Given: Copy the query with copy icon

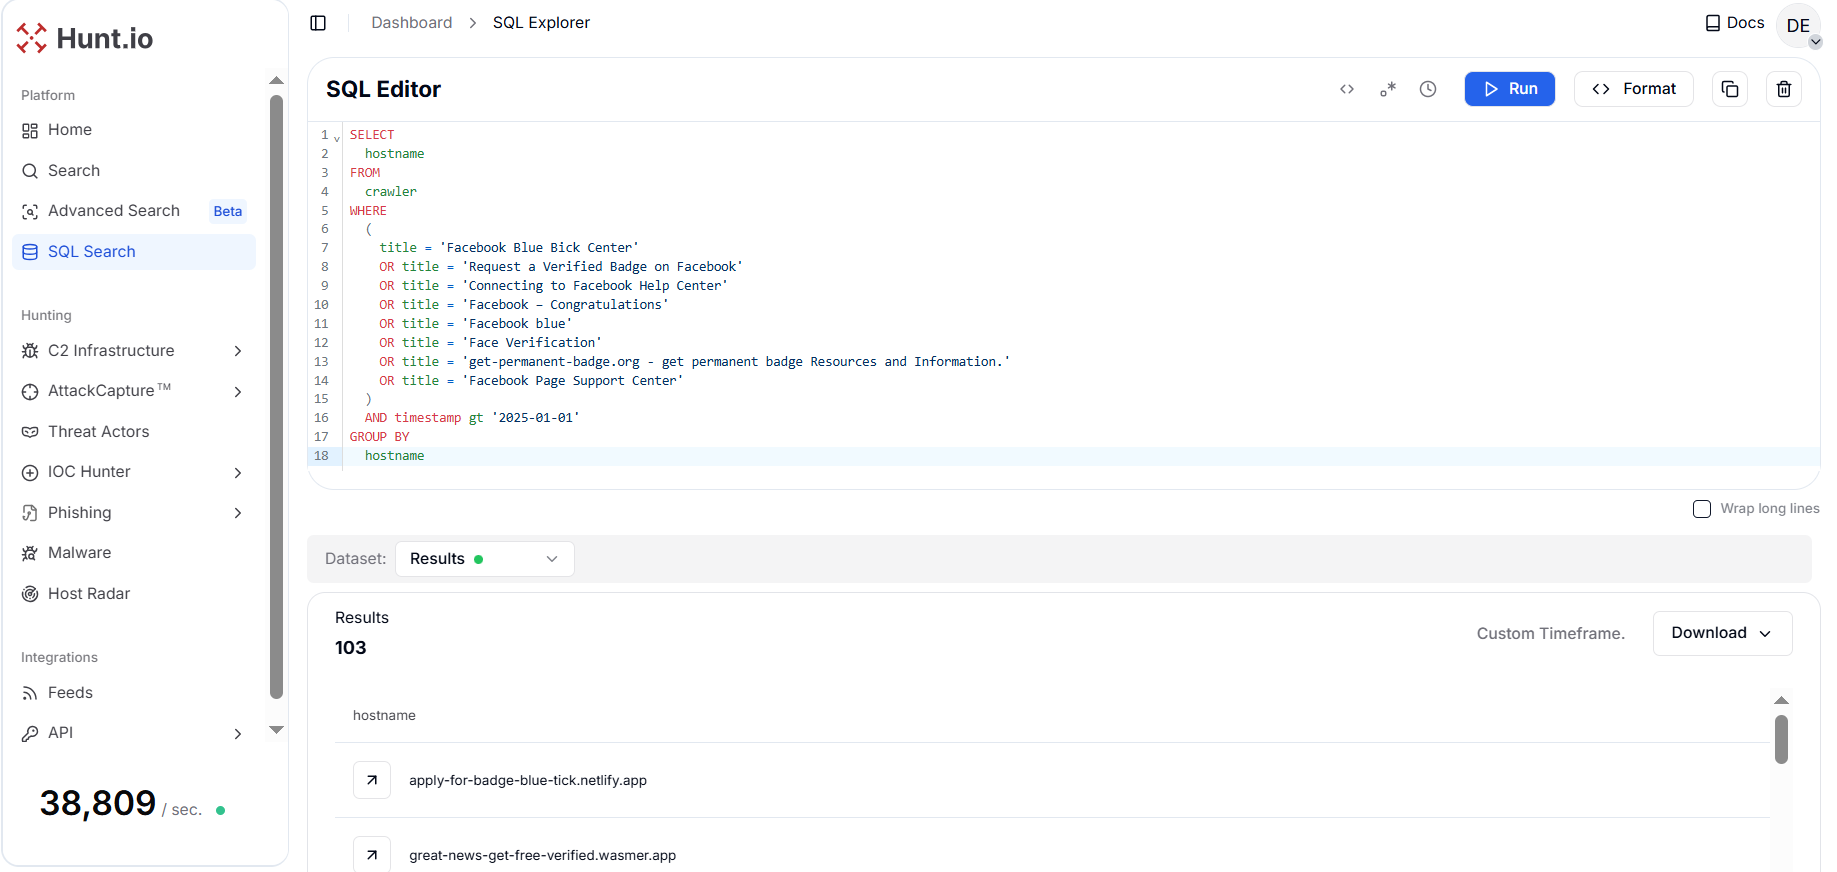Looking at the screenshot, I should [x=1730, y=89].
